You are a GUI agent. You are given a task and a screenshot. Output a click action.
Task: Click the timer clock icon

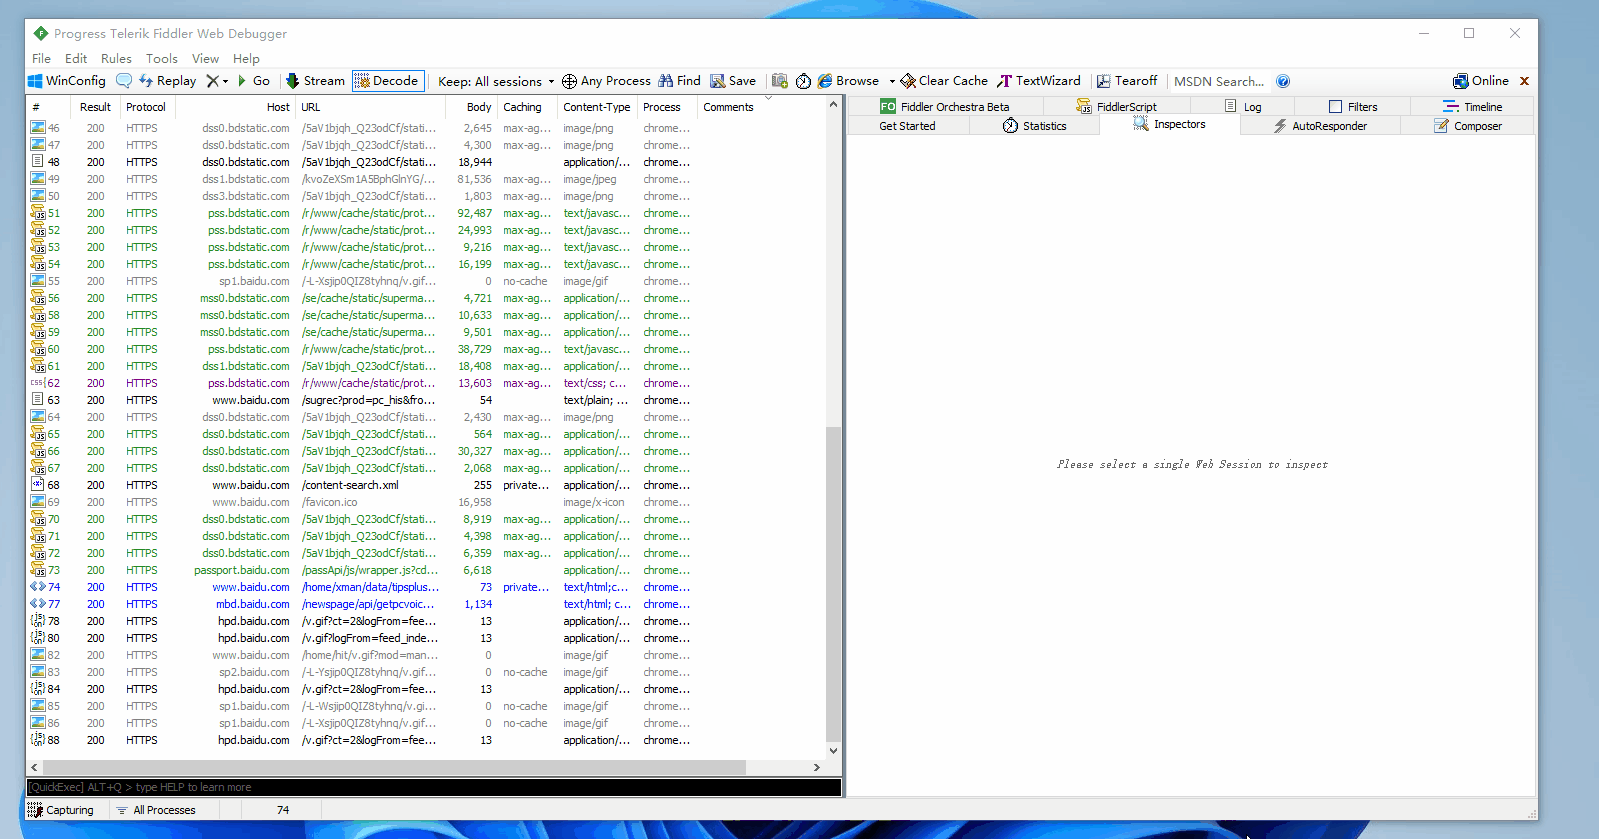click(803, 81)
